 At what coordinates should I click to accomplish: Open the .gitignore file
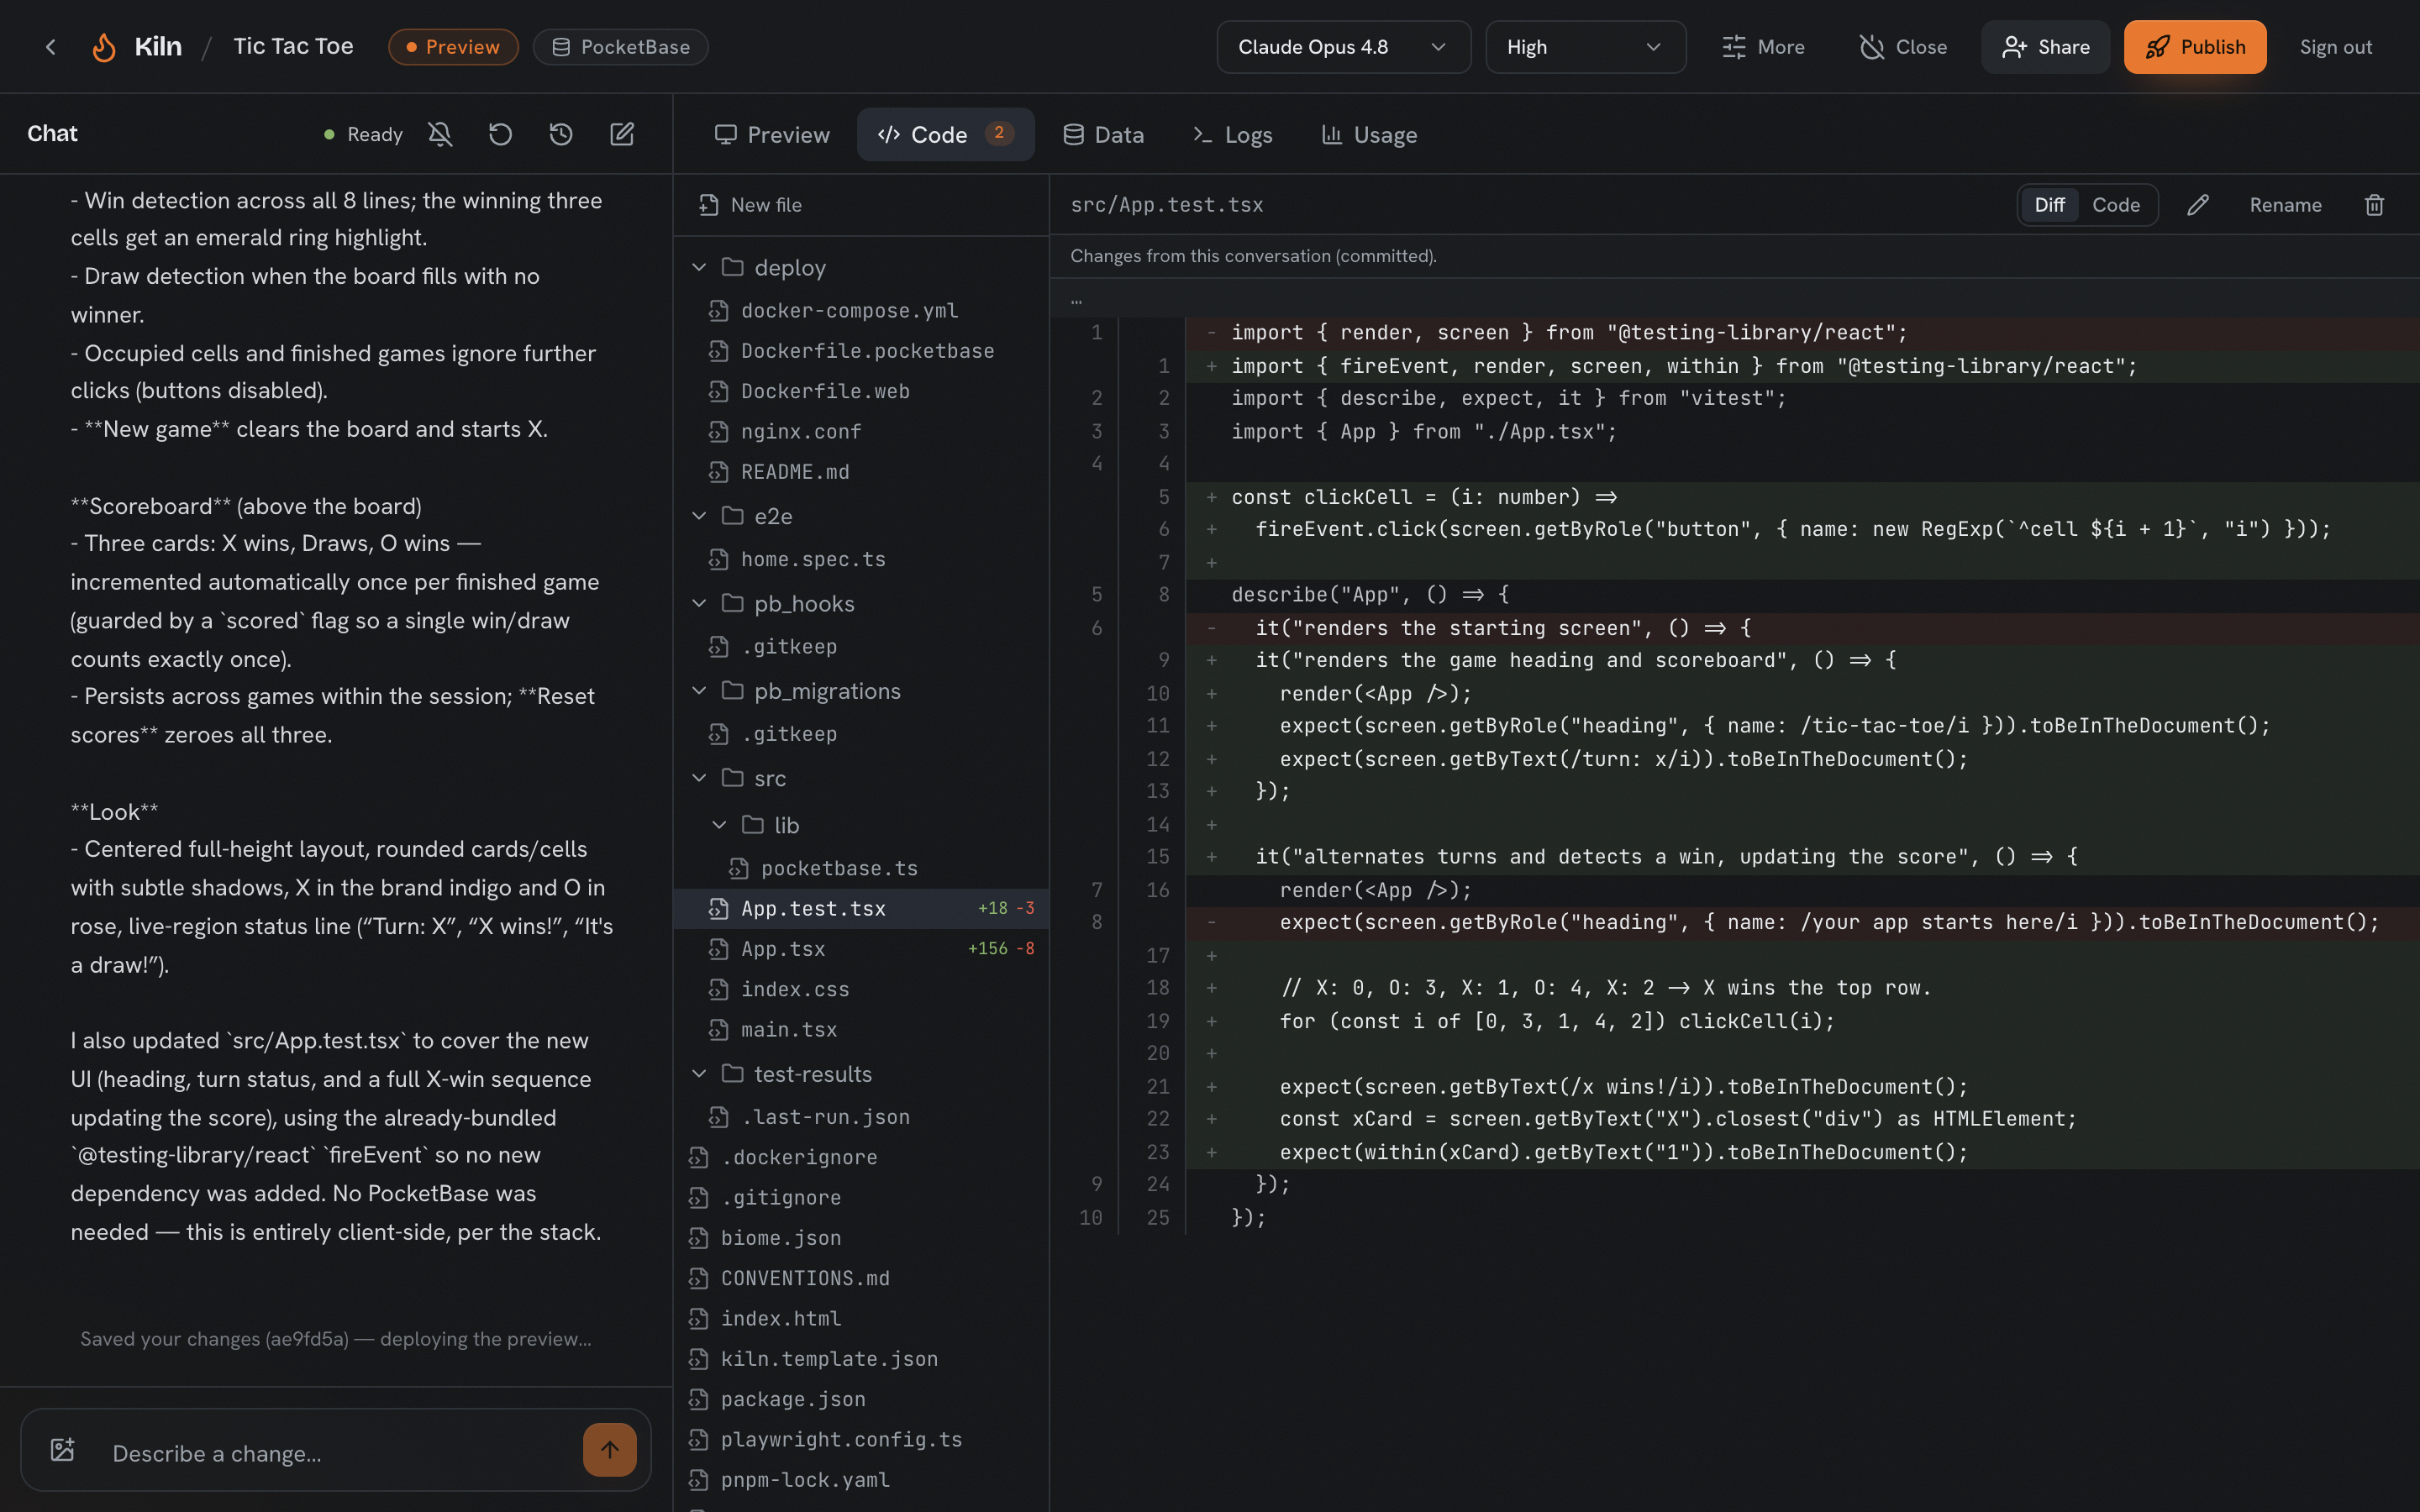(x=780, y=1198)
